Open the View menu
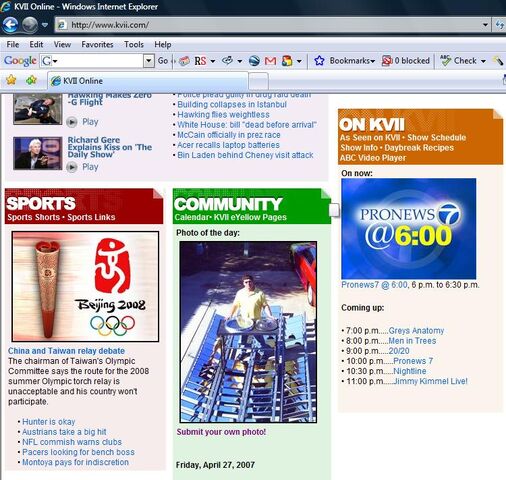 coord(62,44)
